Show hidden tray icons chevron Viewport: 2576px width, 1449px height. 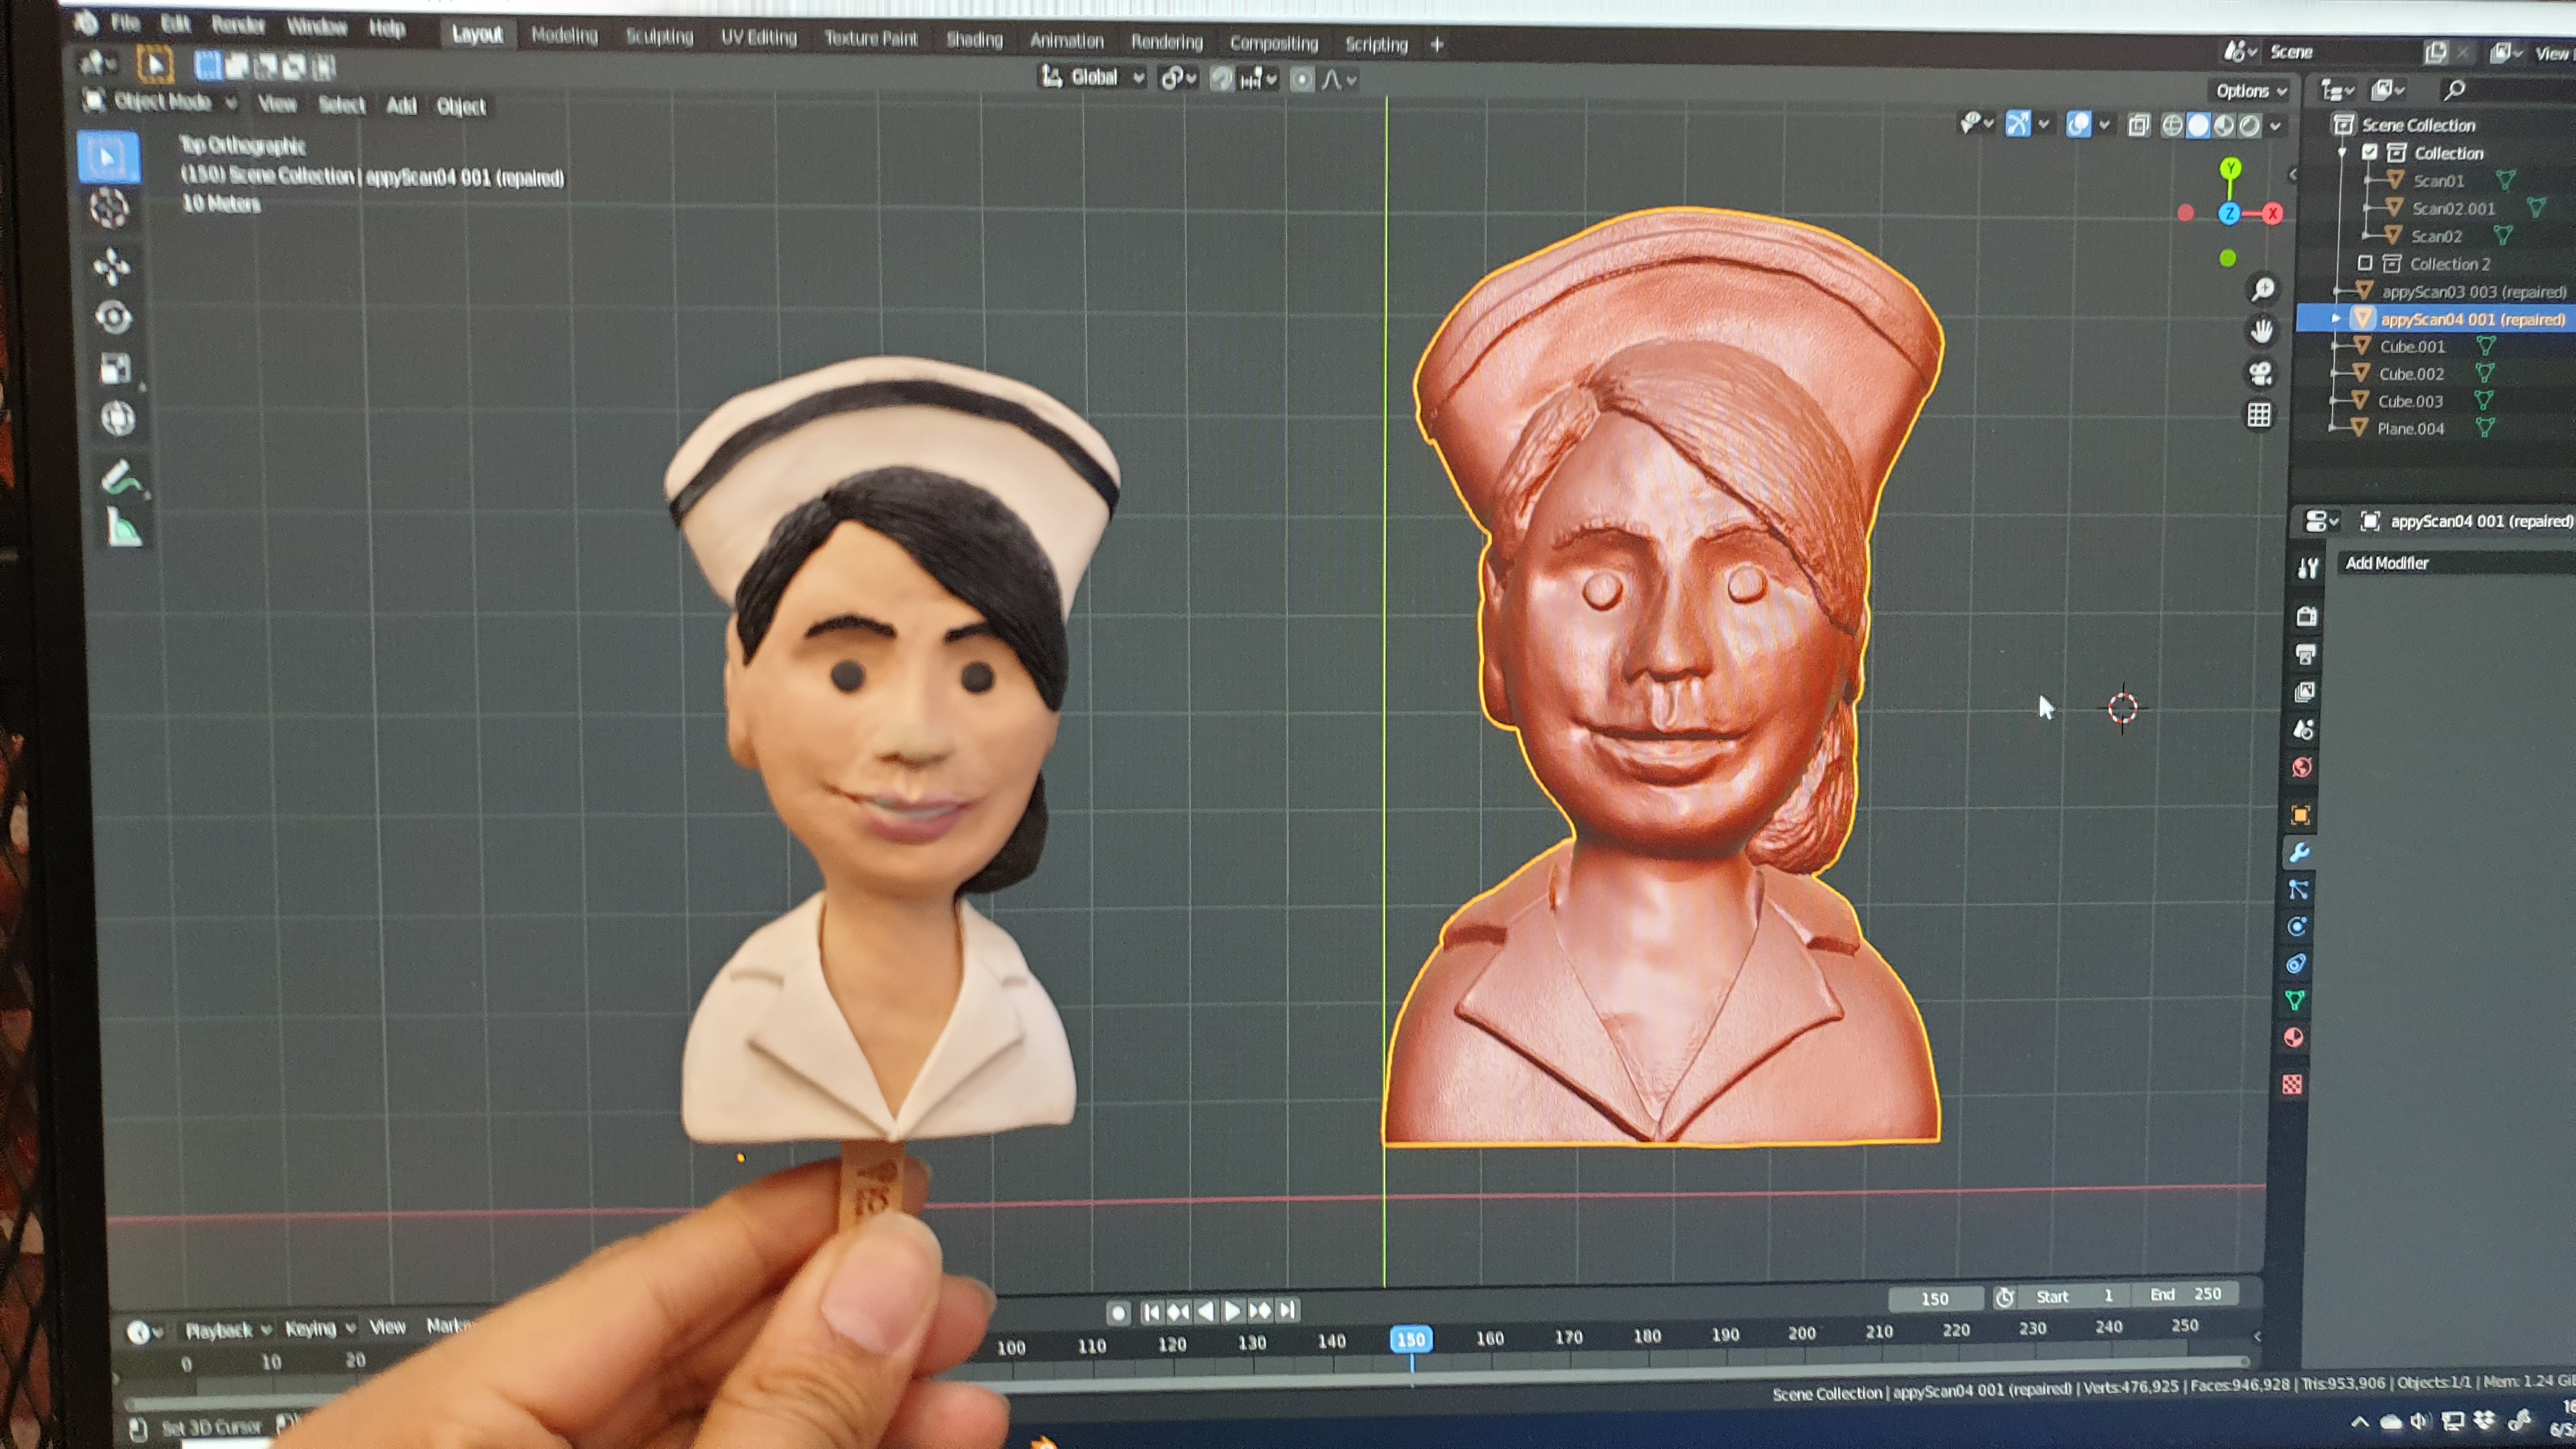tap(2359, 1423)
